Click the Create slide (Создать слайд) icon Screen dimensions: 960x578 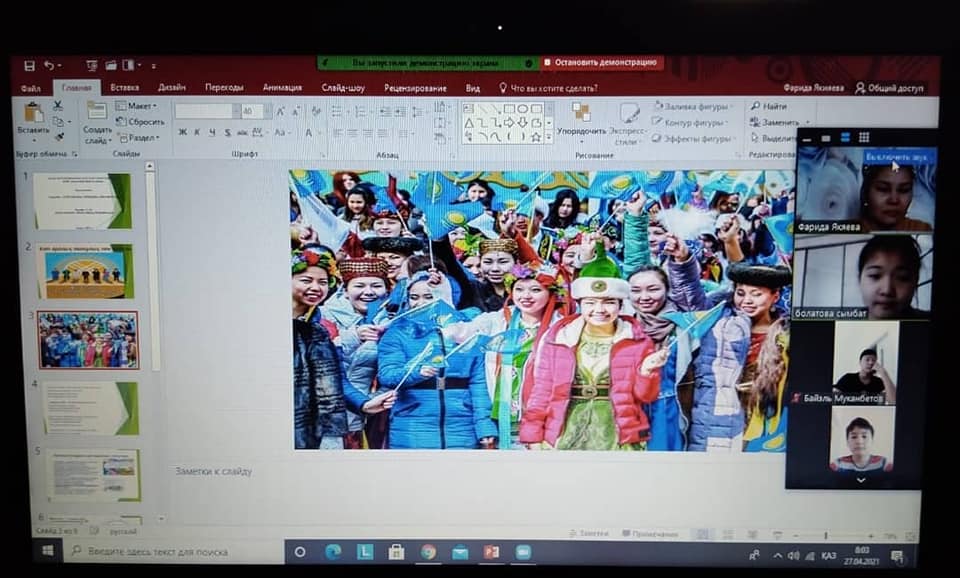(97, 118)
